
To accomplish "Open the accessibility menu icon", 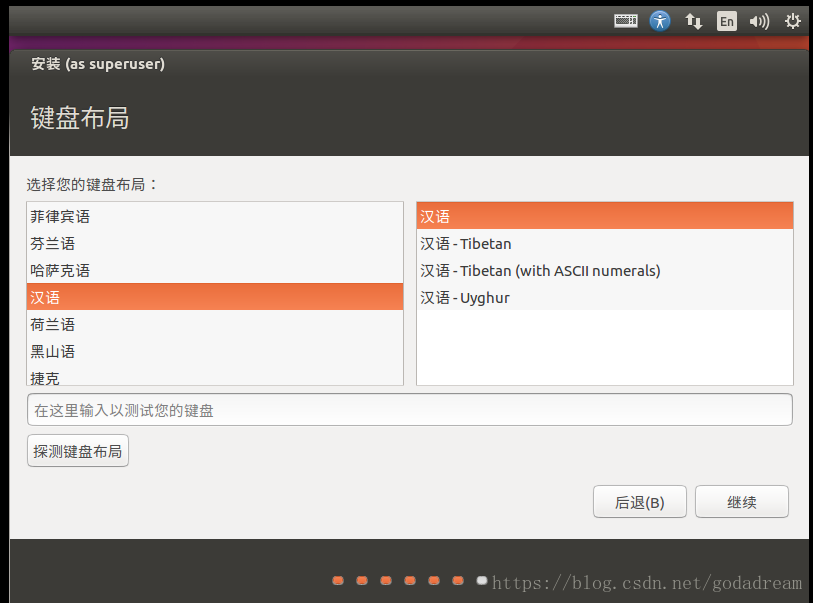I will coord(660,21).
